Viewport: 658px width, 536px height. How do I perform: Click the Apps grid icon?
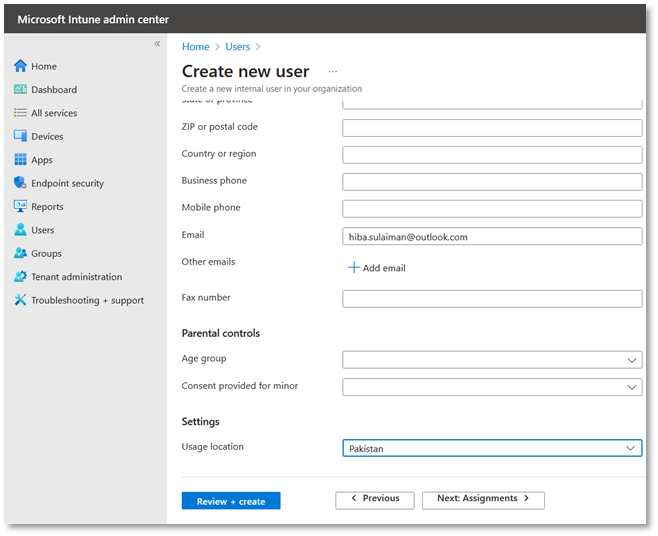pos(20,160)
